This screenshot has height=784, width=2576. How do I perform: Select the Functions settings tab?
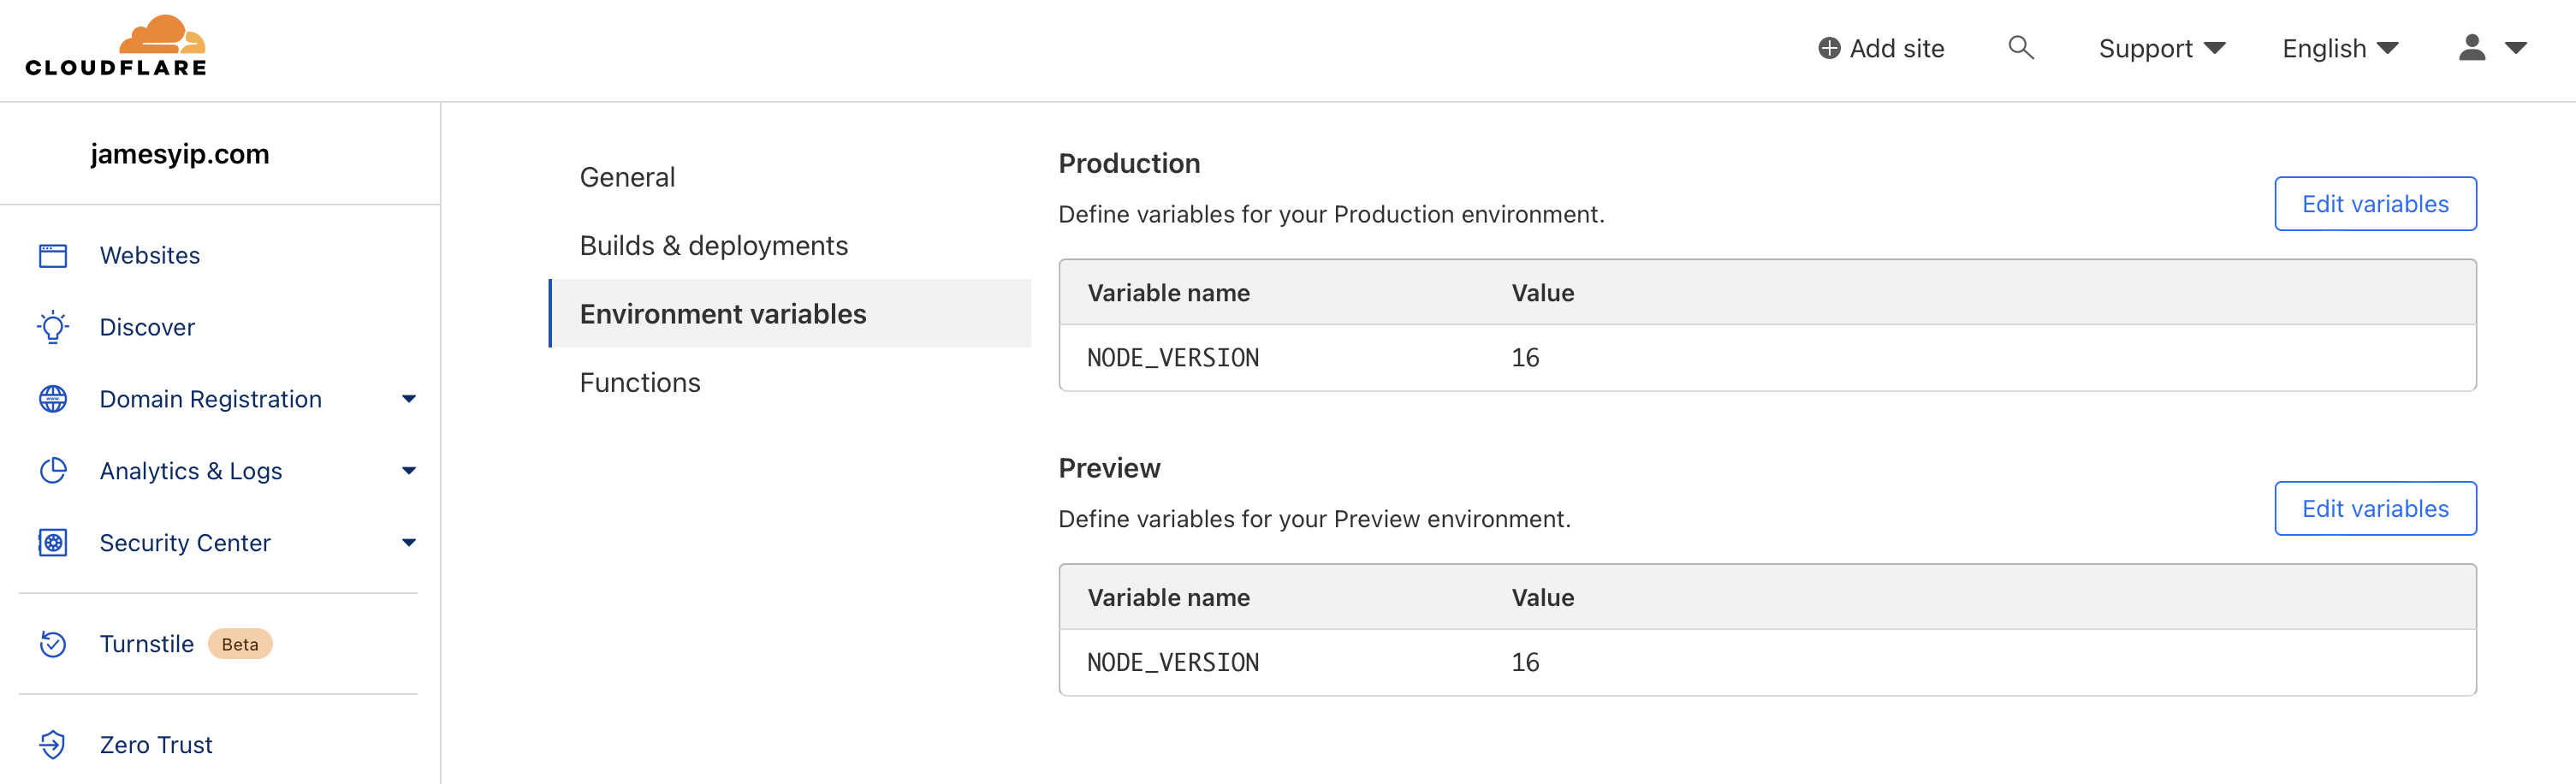640,382
